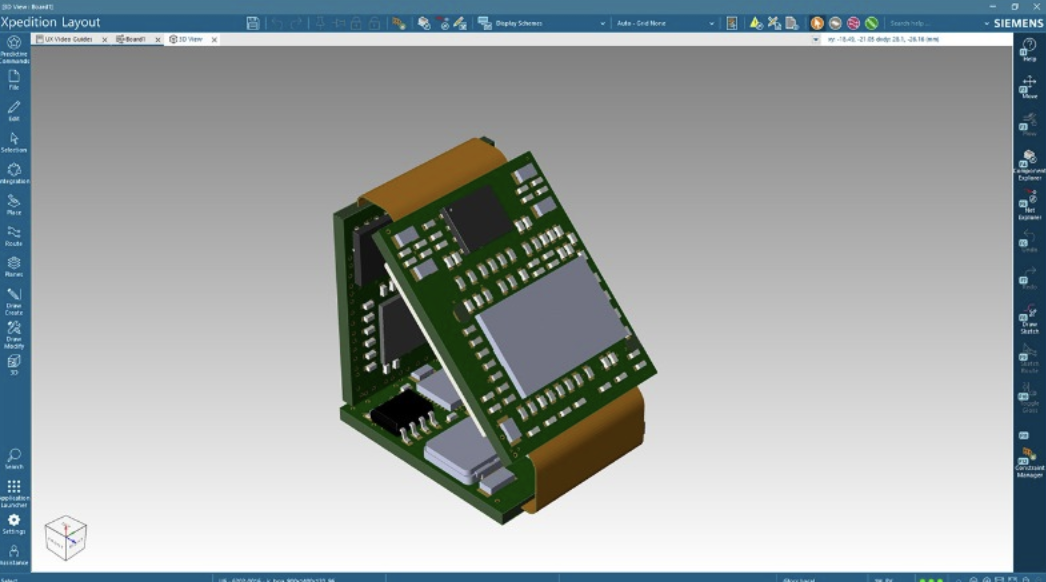Expand the coordinate readout dropdown arrow
Image resolution: width=1046 pixels, height=582 pixels.
click(x=816, y=39)
